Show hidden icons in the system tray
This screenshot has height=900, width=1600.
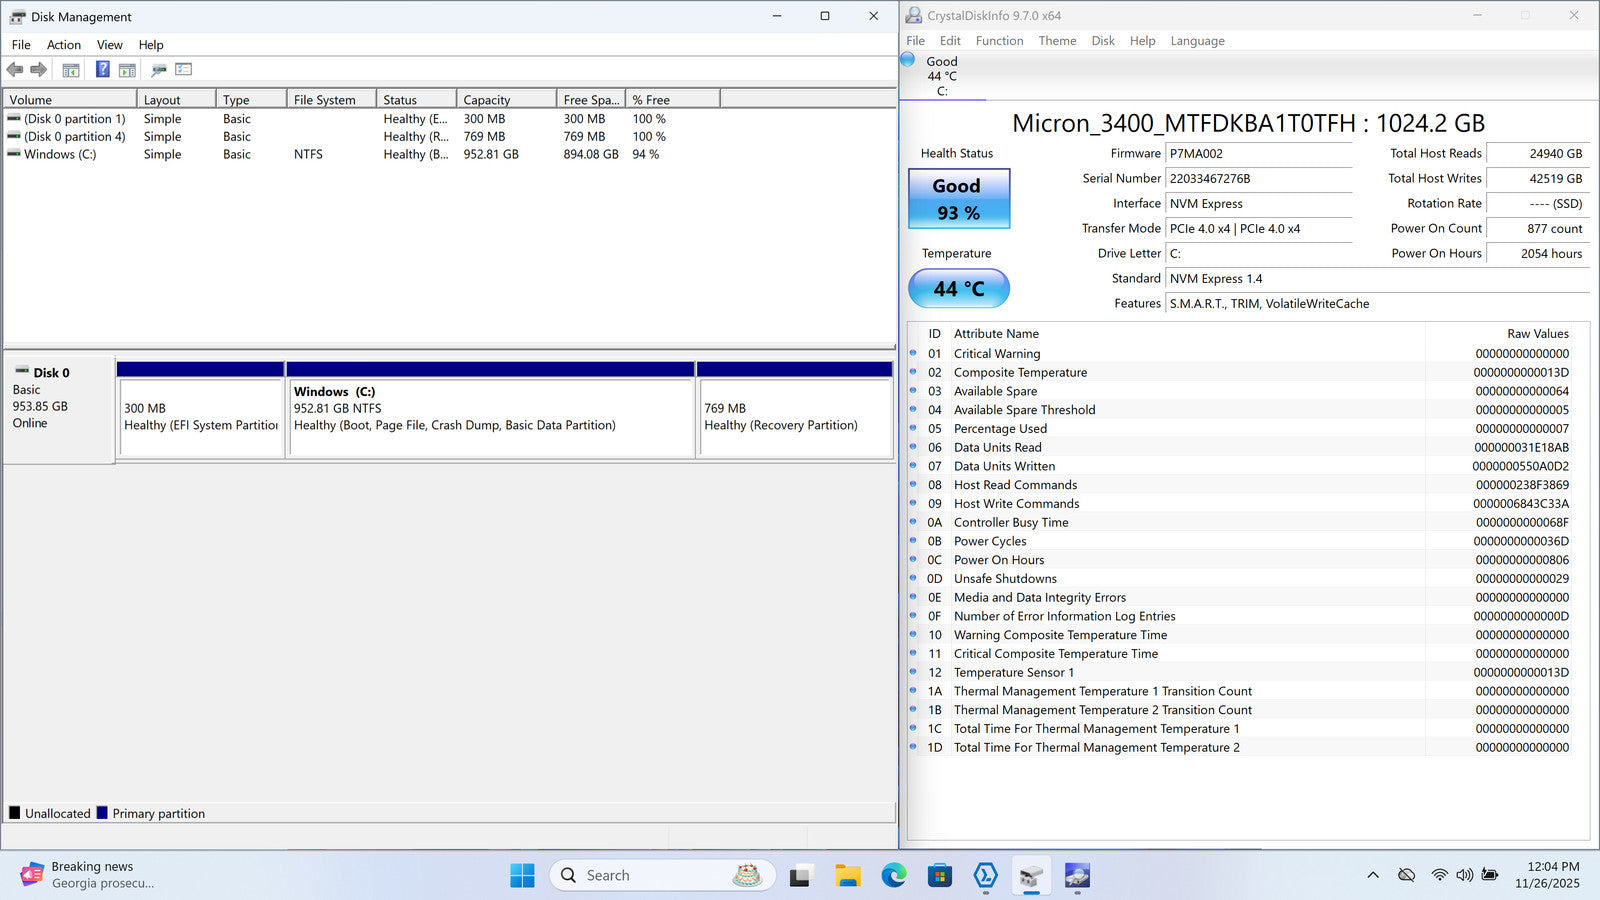pos(1373,875)
